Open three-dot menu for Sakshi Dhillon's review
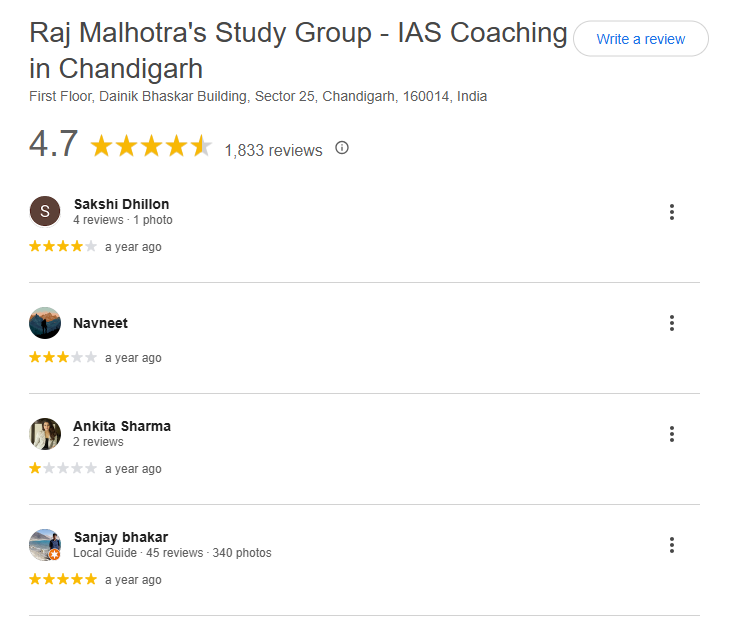753x633 pixels. click(x=672, y=212)
